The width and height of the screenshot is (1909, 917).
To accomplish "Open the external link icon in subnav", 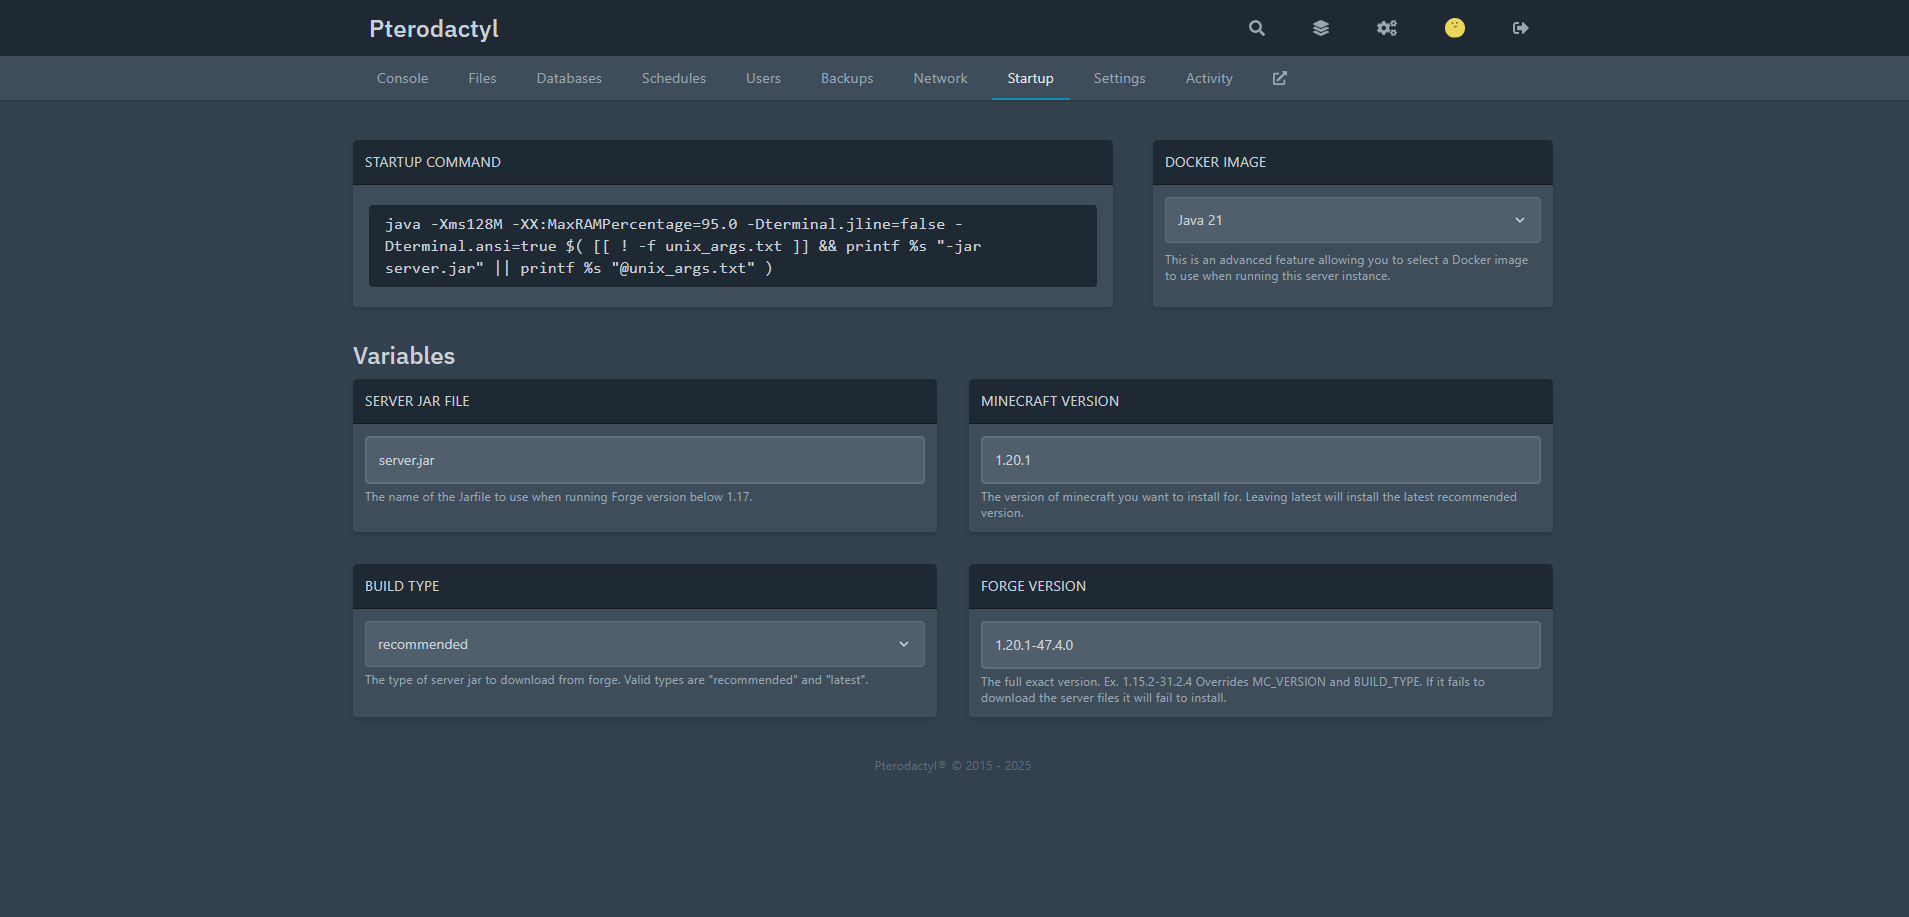I will (1280, 78).
